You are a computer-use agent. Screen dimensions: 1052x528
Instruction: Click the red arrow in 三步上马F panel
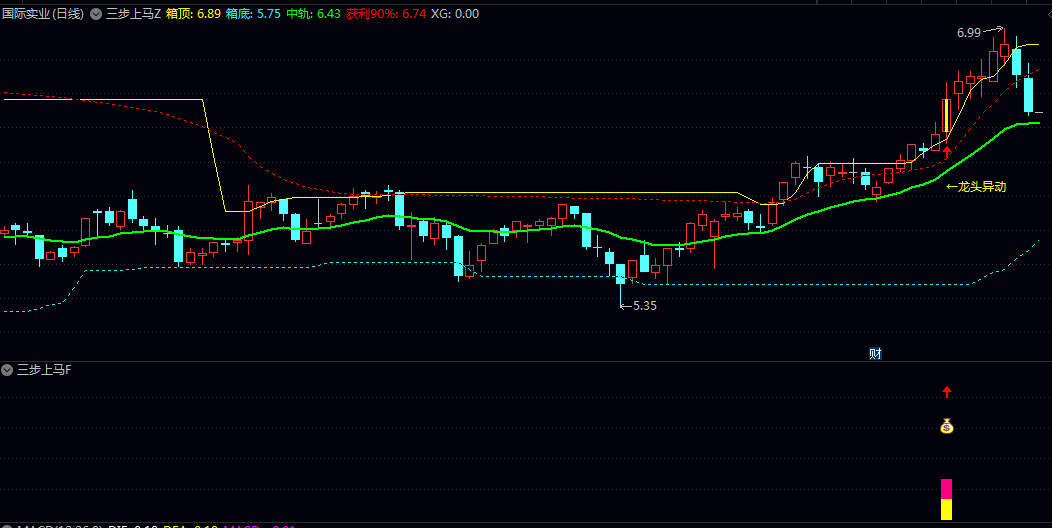tap(947, 392)
